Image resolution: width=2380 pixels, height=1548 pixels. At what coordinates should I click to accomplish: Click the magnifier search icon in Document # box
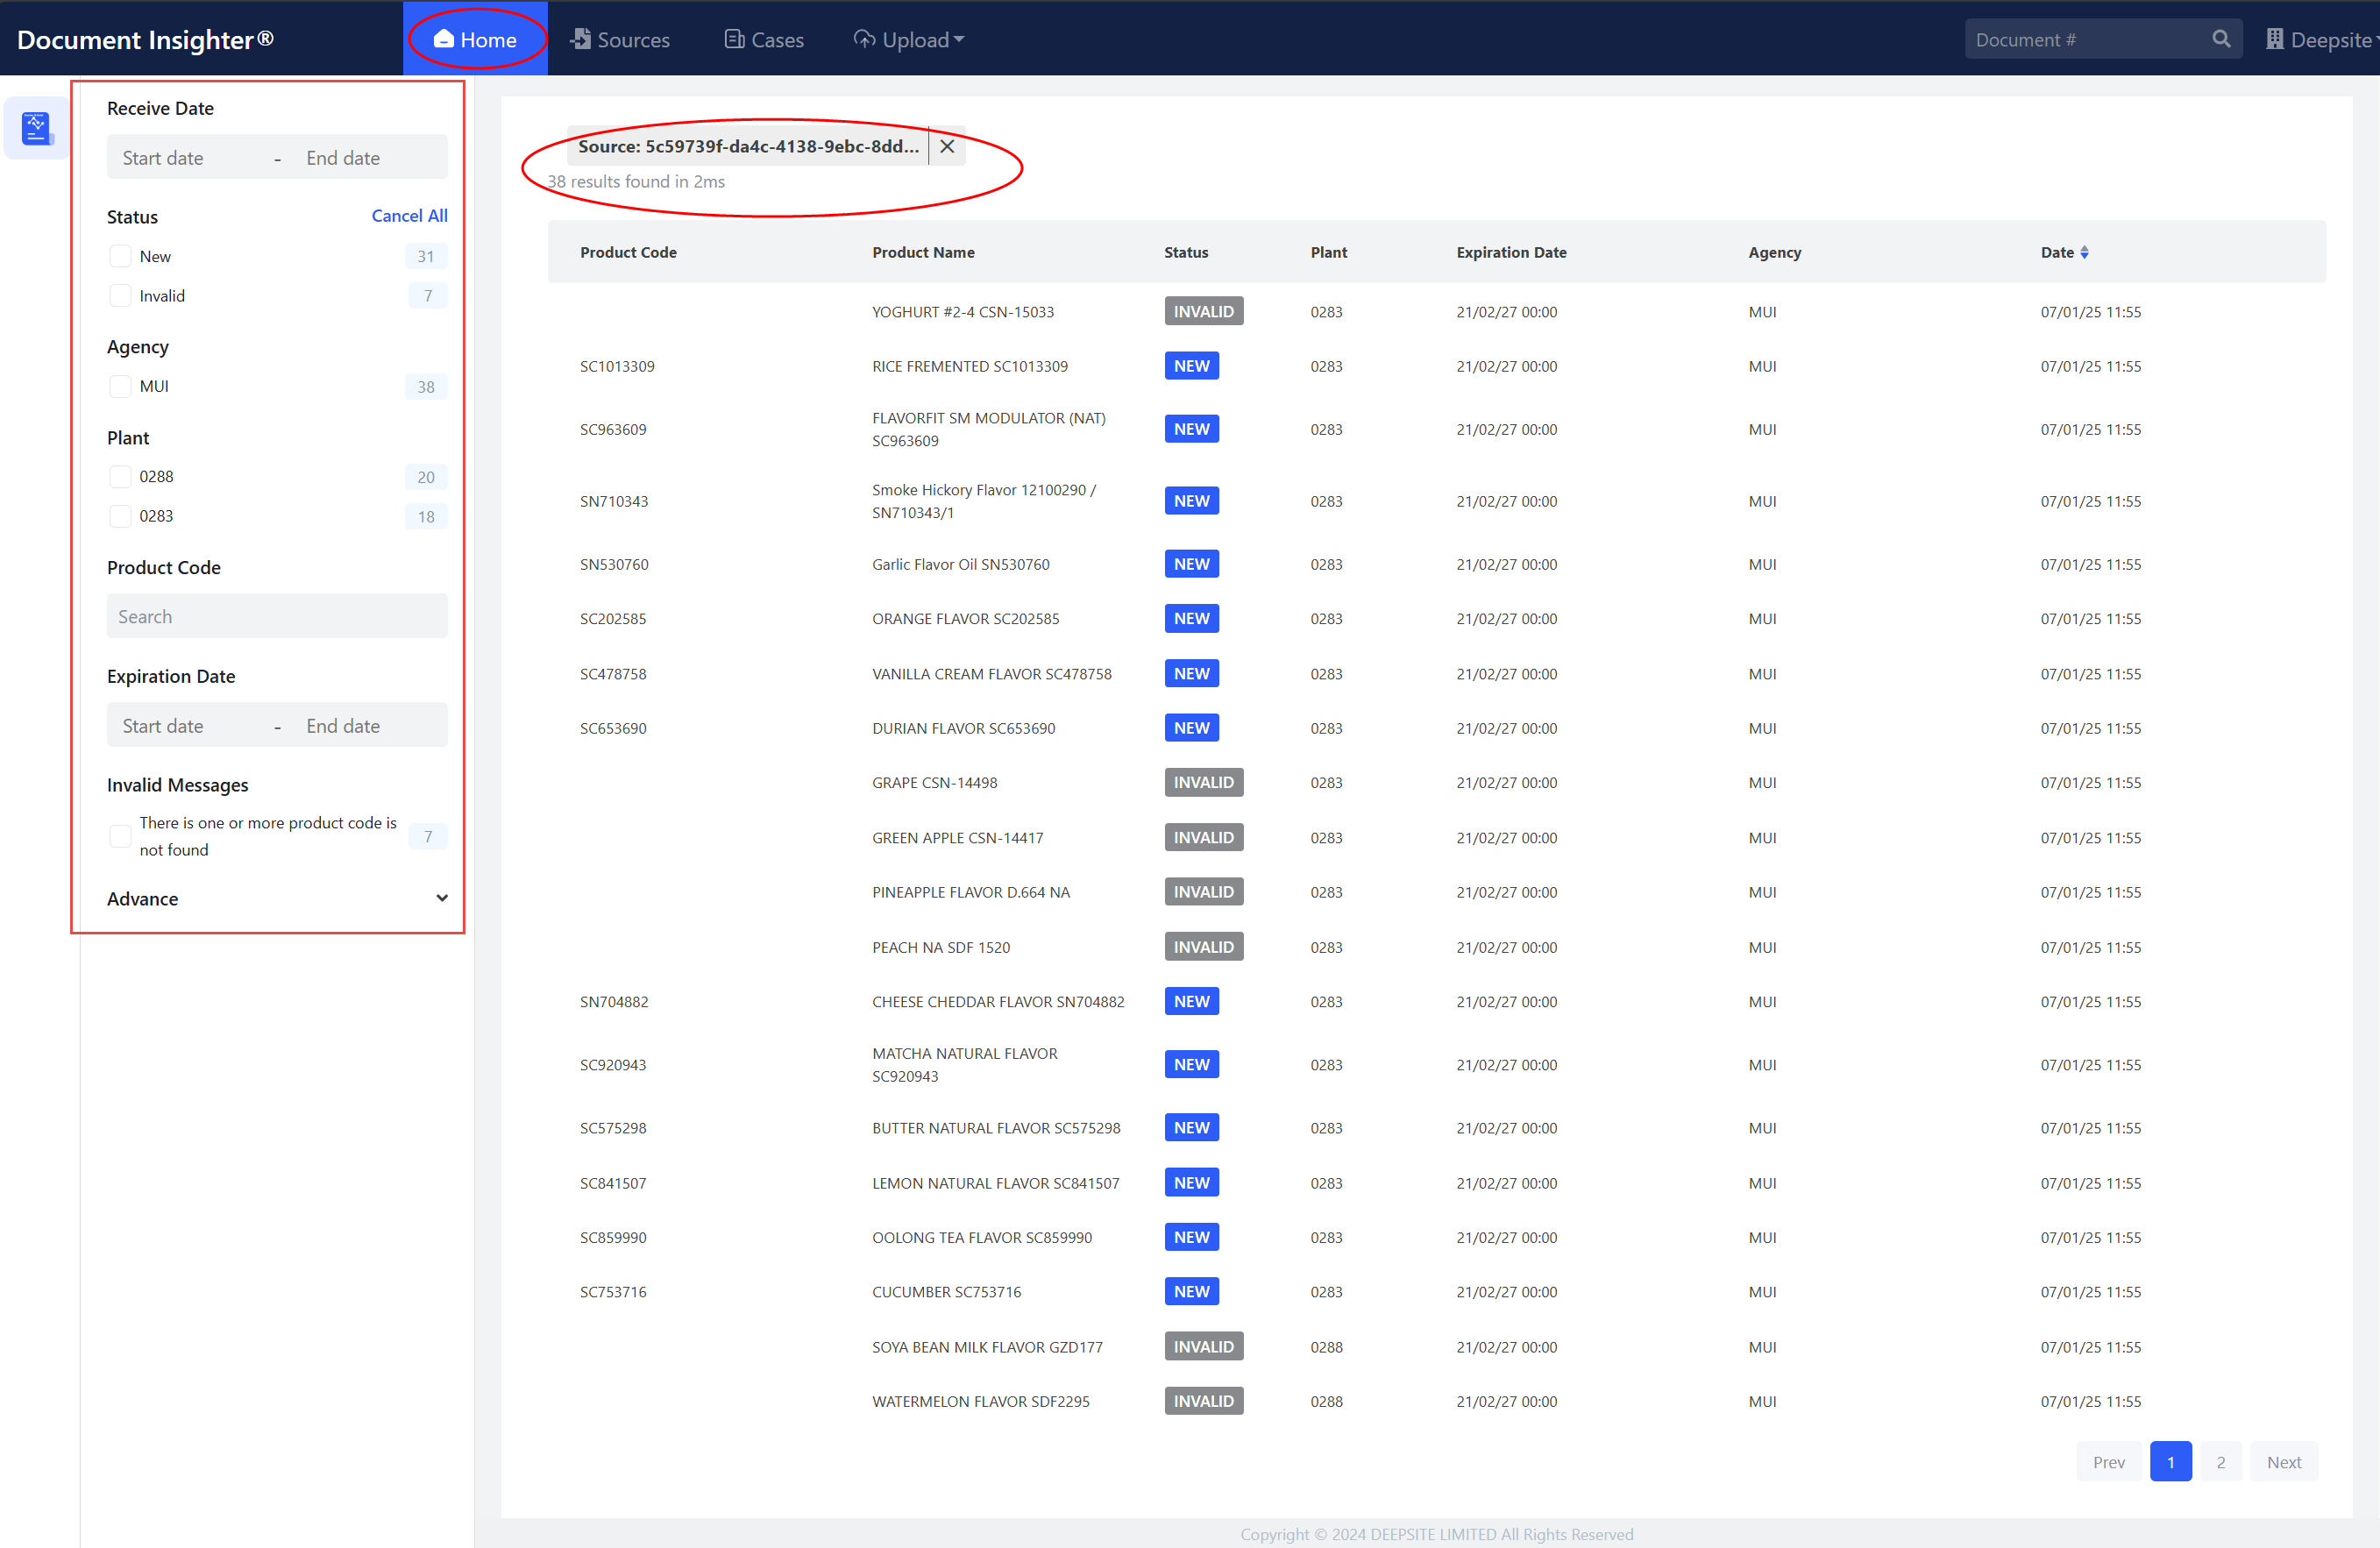(x=2221, y=39)
